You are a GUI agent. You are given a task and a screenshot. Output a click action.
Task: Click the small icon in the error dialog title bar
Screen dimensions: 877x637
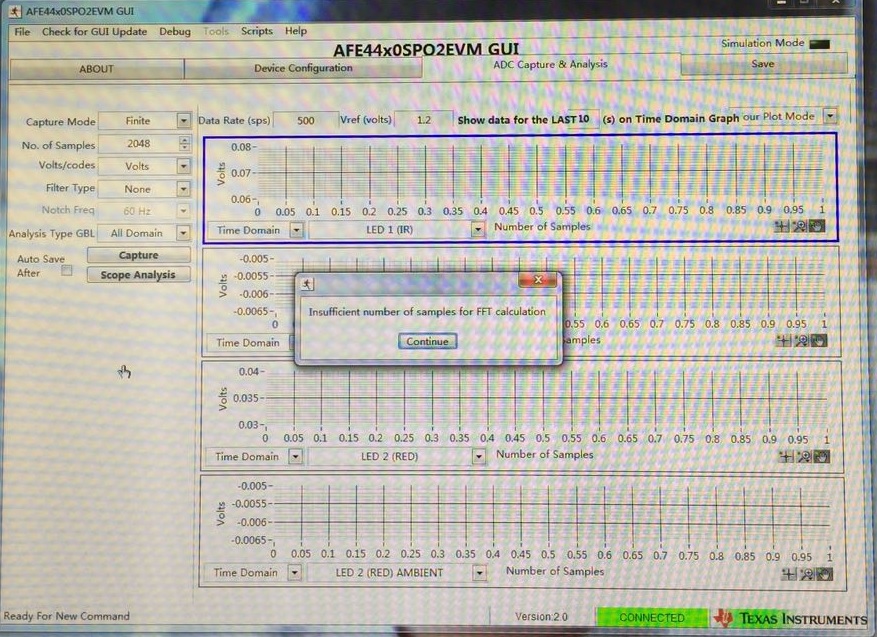click(x=307, y=284)
